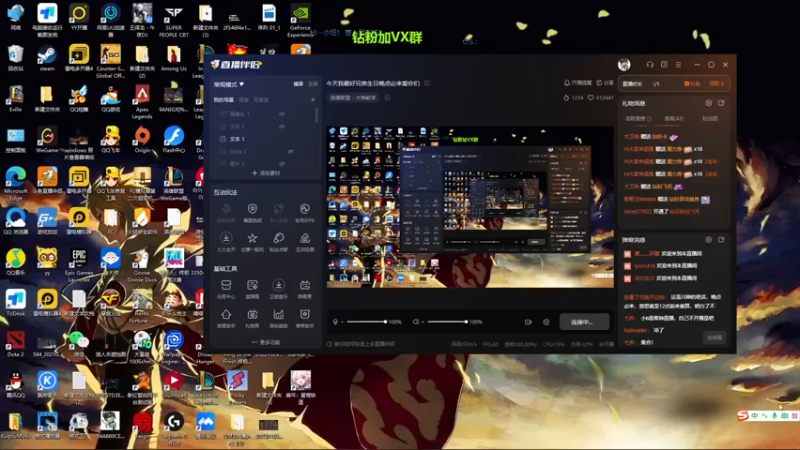Open the 贵宾(43) tab in gift panel
The width and height of the screenshot is (800, 450).
tap(673, 118)
